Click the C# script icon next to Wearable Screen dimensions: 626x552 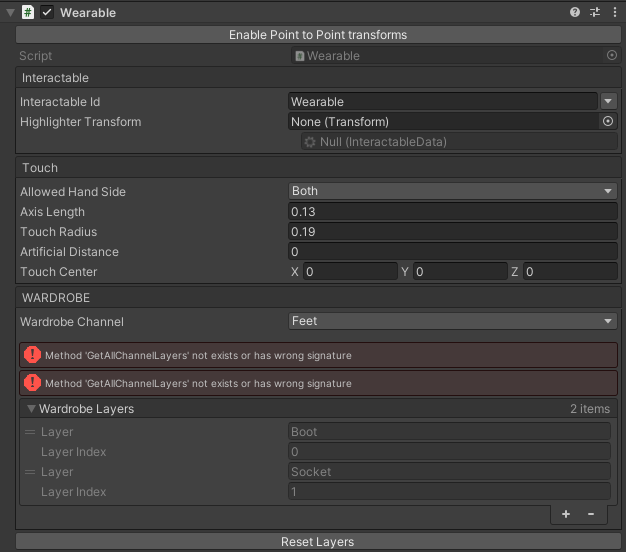tap(28, 12)
